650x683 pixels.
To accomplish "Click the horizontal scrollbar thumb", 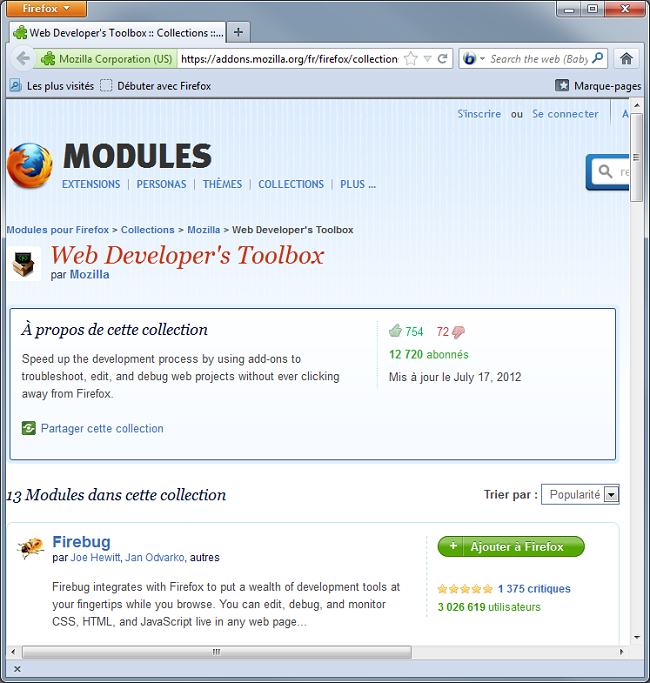I will (217, 652).
